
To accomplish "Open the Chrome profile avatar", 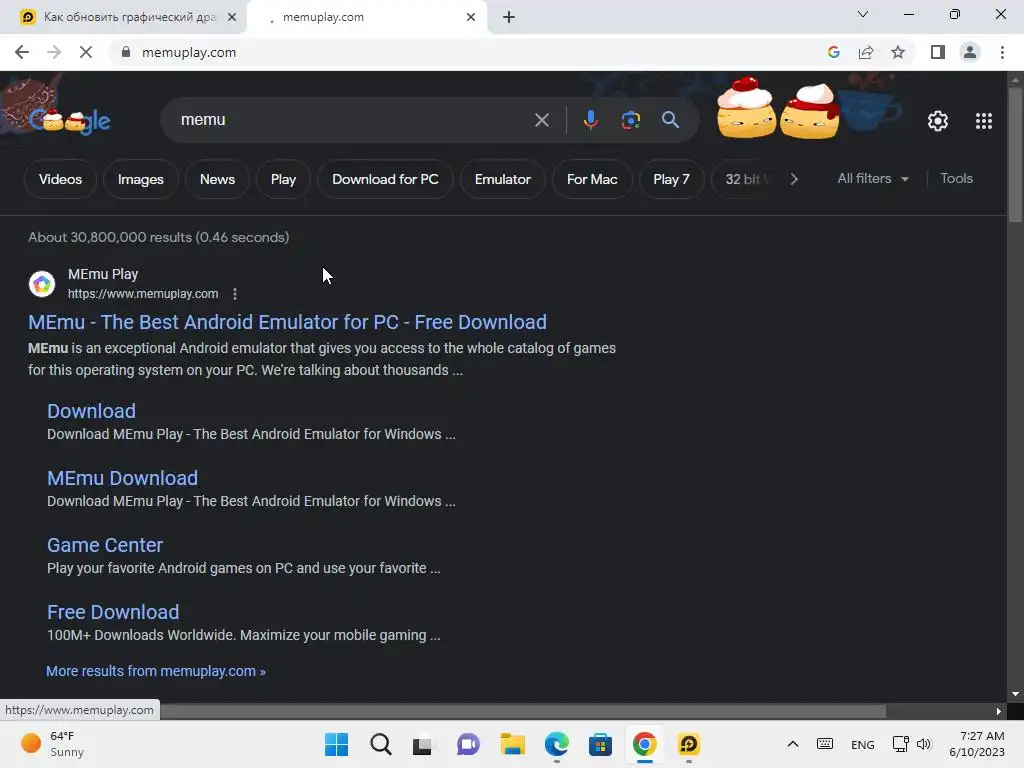I will pos(970,52).
